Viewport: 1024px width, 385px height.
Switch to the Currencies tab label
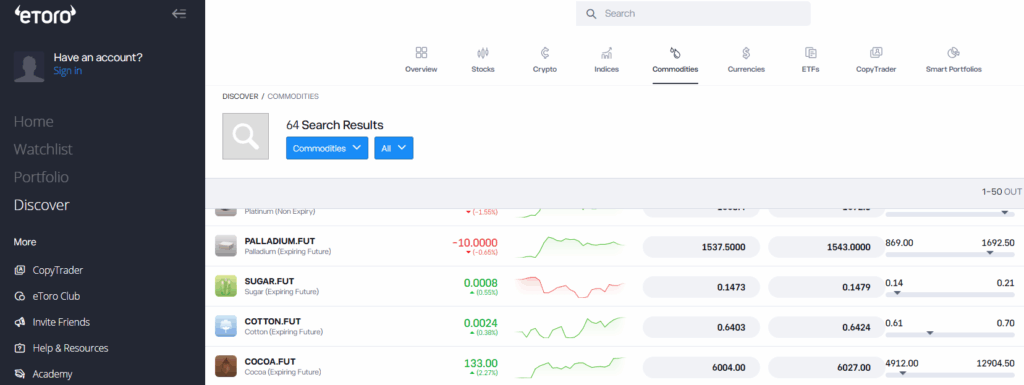[x=746, y=69]
